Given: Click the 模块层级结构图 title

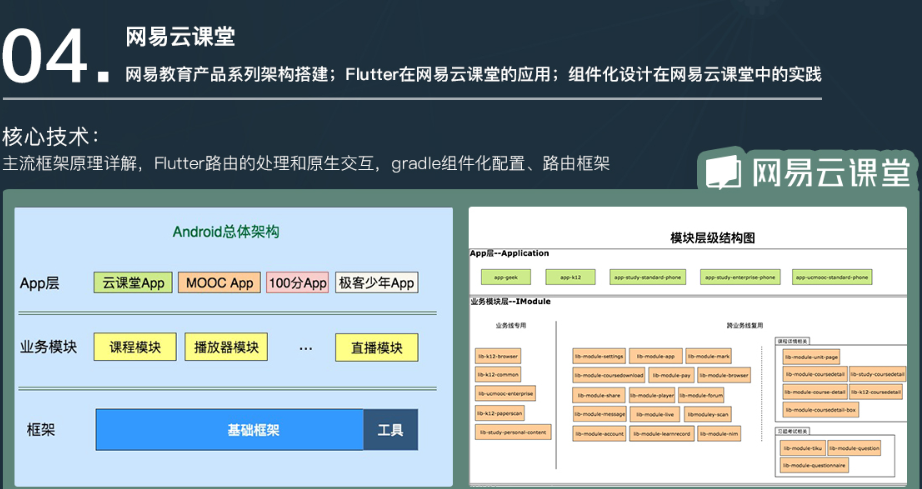Looking at the screenshot, I should [712, 238].
